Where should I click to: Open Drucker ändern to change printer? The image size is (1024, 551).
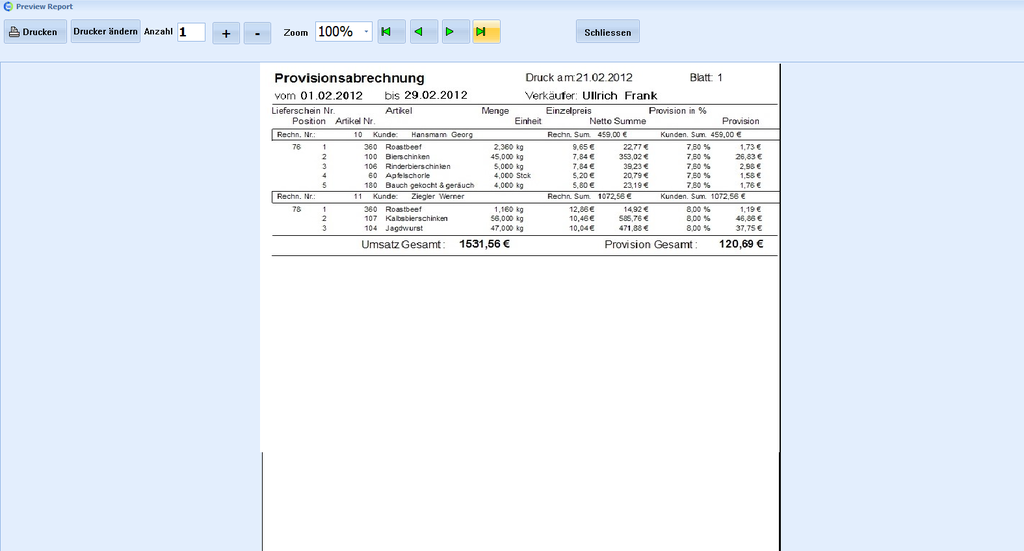pos(105,31)
